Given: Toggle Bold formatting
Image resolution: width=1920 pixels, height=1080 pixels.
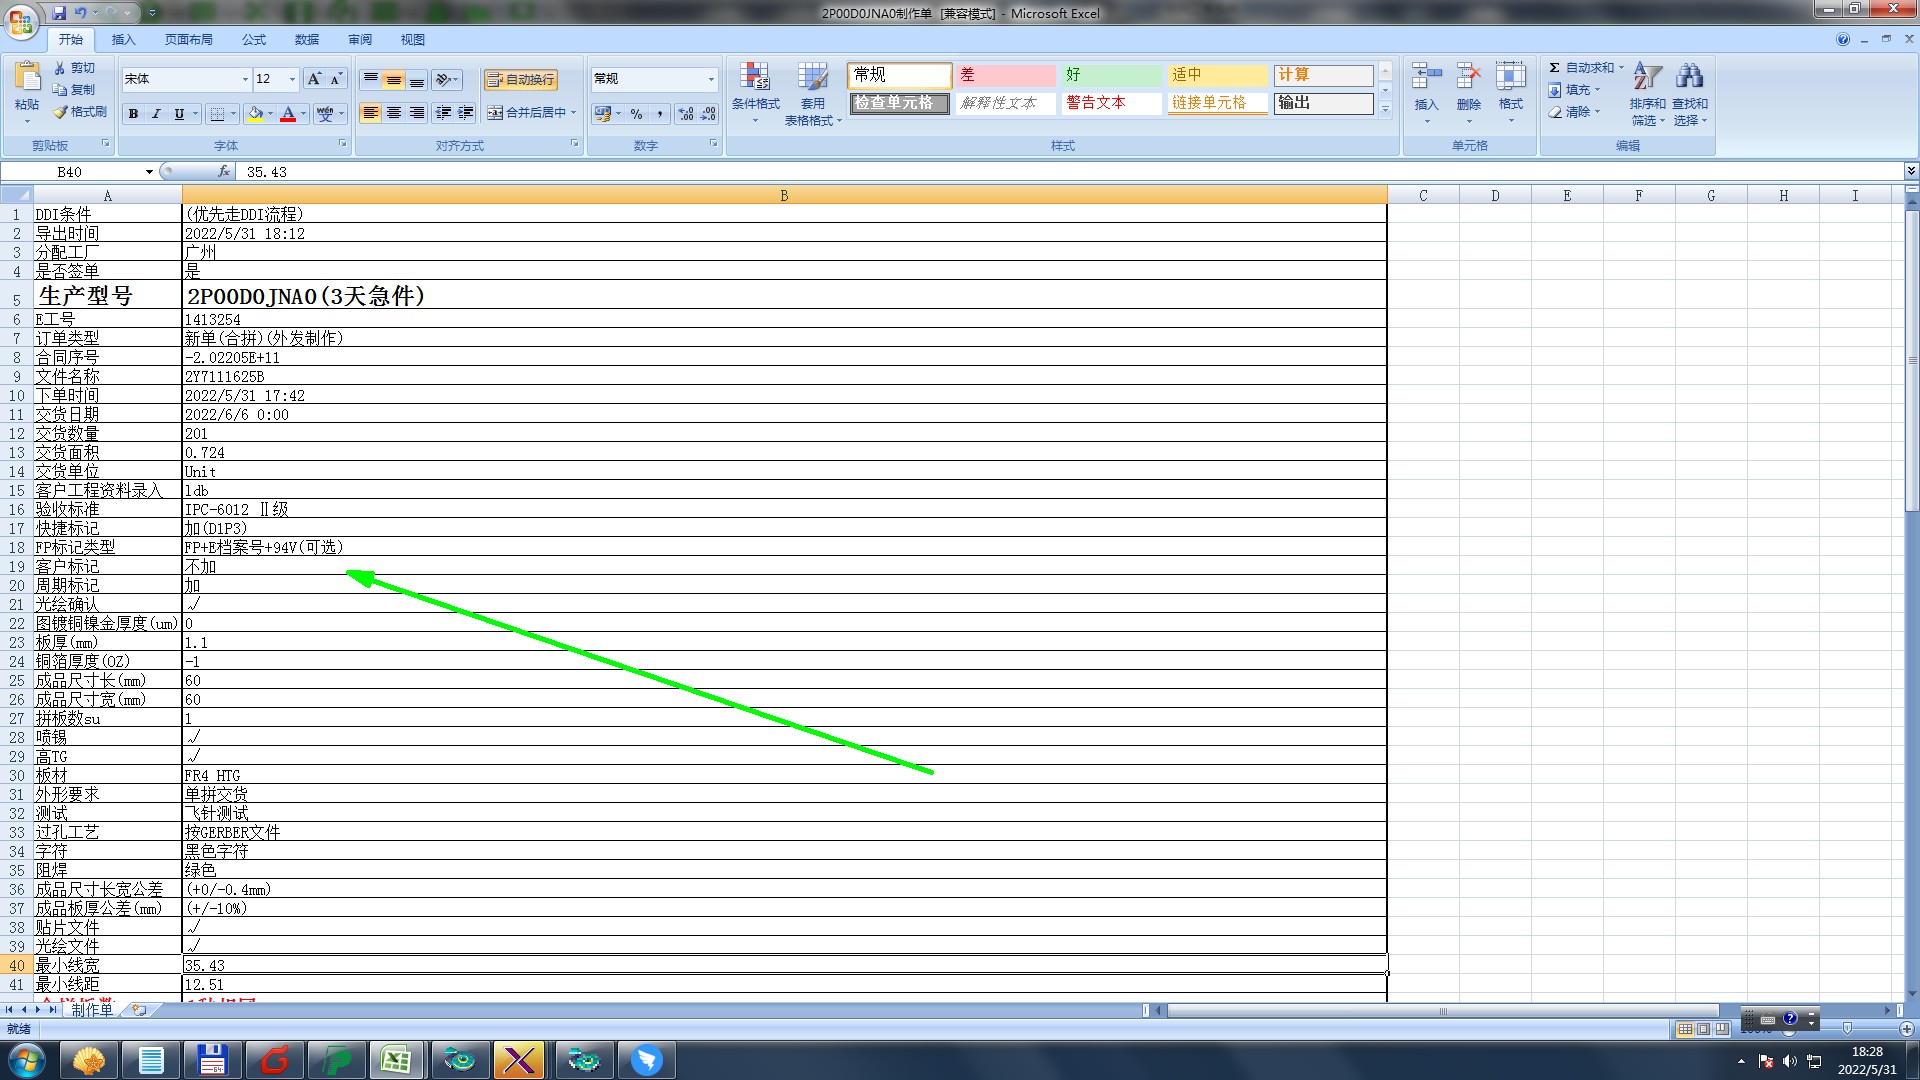Looking at the screenshot, I should [x=133, y=114].
